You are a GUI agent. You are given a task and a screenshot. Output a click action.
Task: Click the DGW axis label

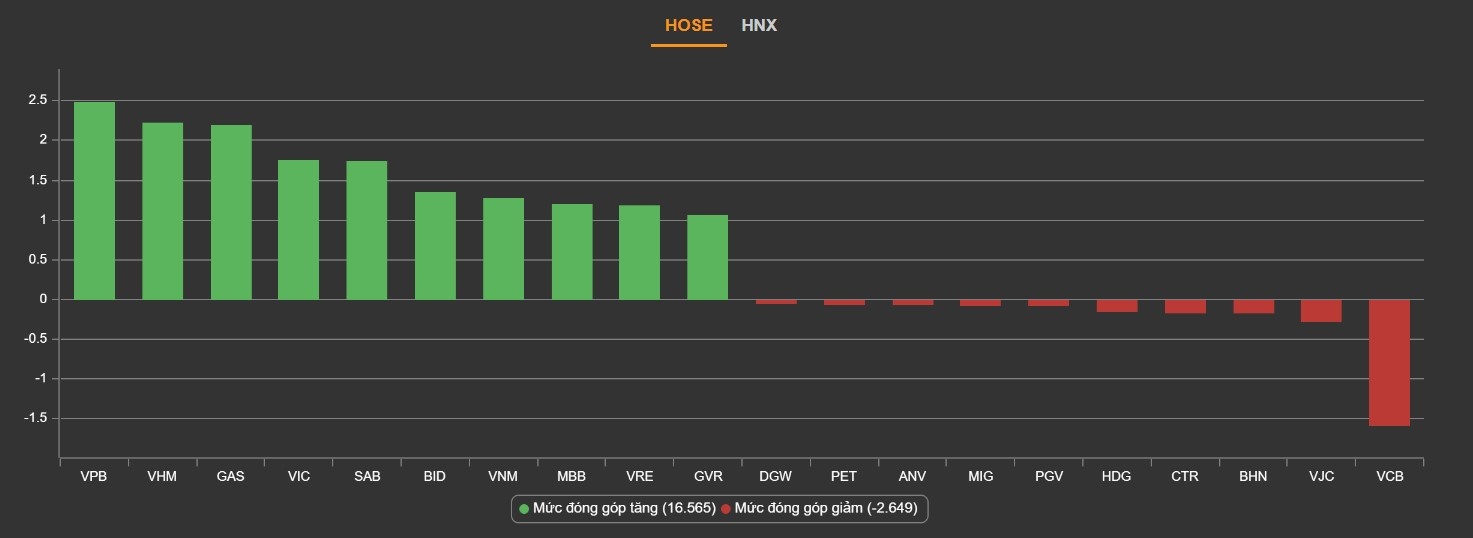click(x=776, y=477)
